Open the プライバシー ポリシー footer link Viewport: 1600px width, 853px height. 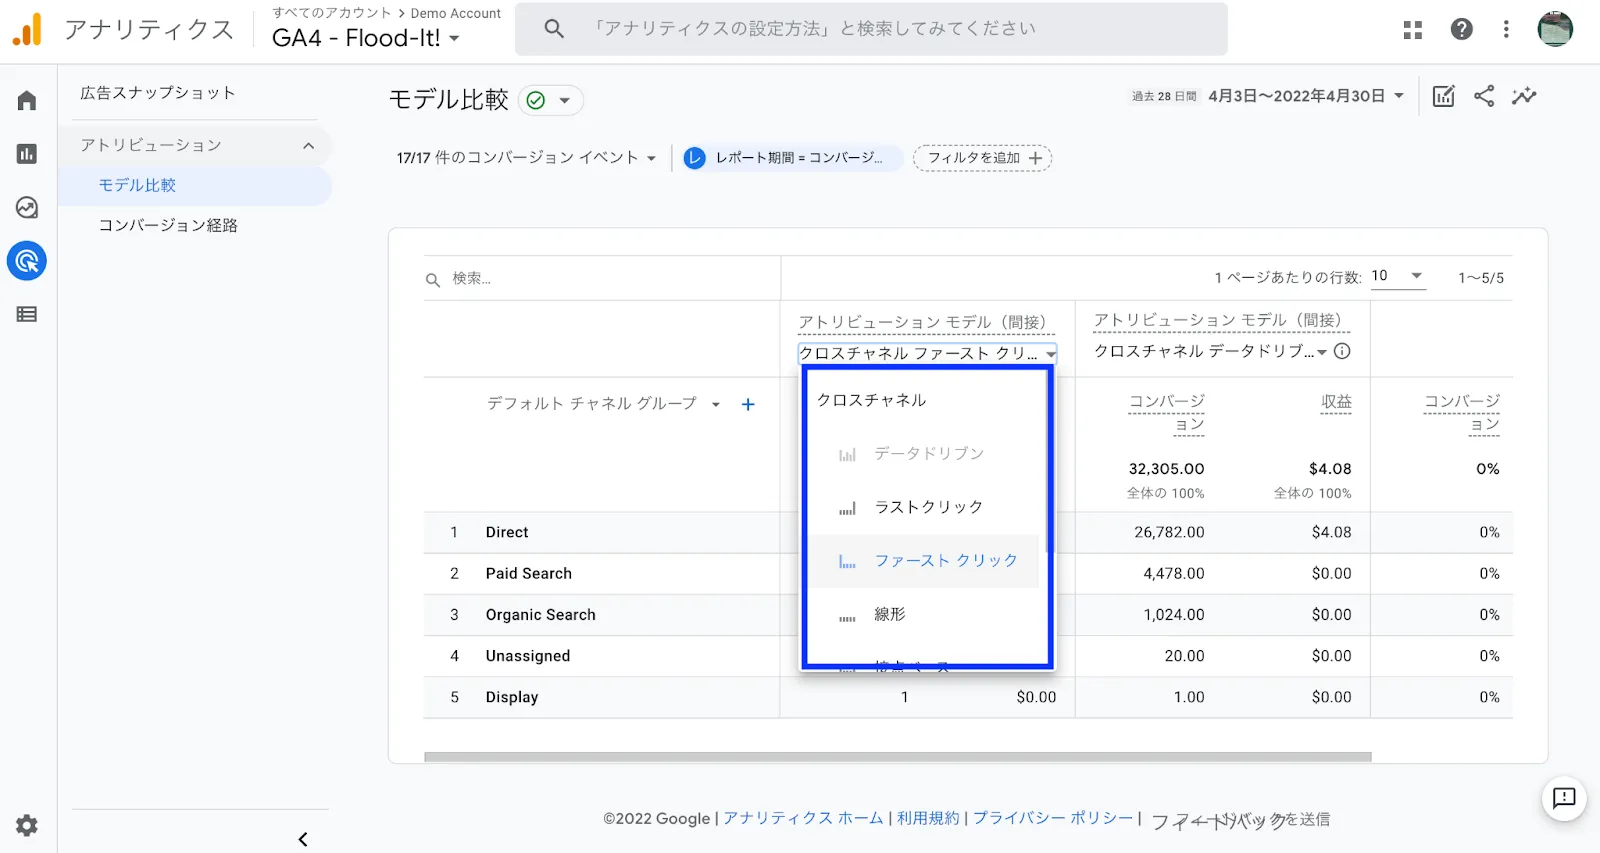point(1053,818)
